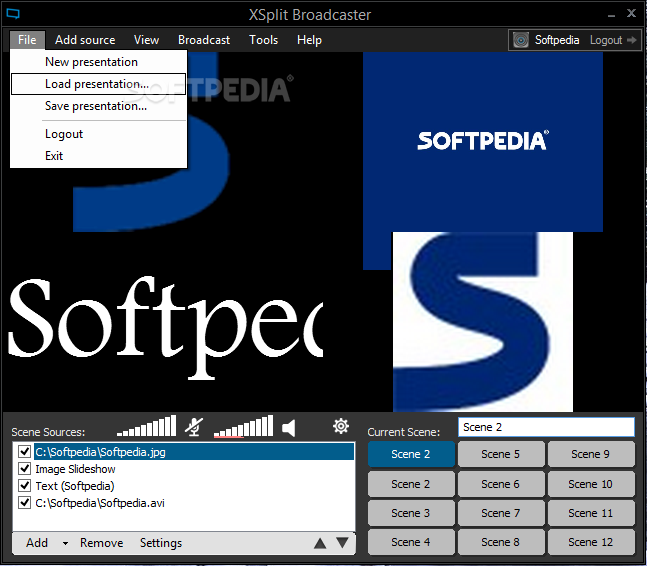Switch to Scene 7
The width and height of the screenshot is (647, 566).
click(x=501, y=513)
